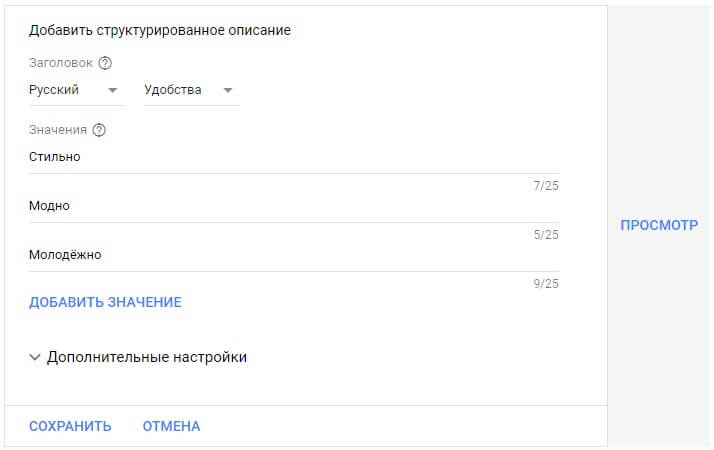Click the 9/25 character counter

(x=546, y=284)
